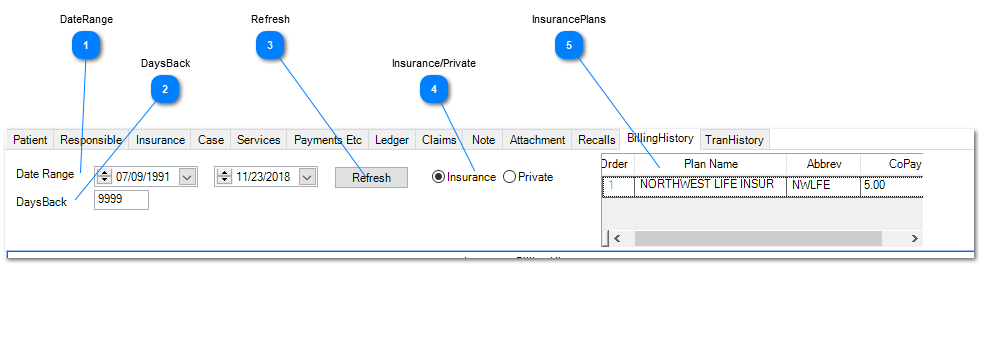This screenshot has width=983, height=360.
Task: Select the BillingHistory tab
Action: tap(660, 138)
